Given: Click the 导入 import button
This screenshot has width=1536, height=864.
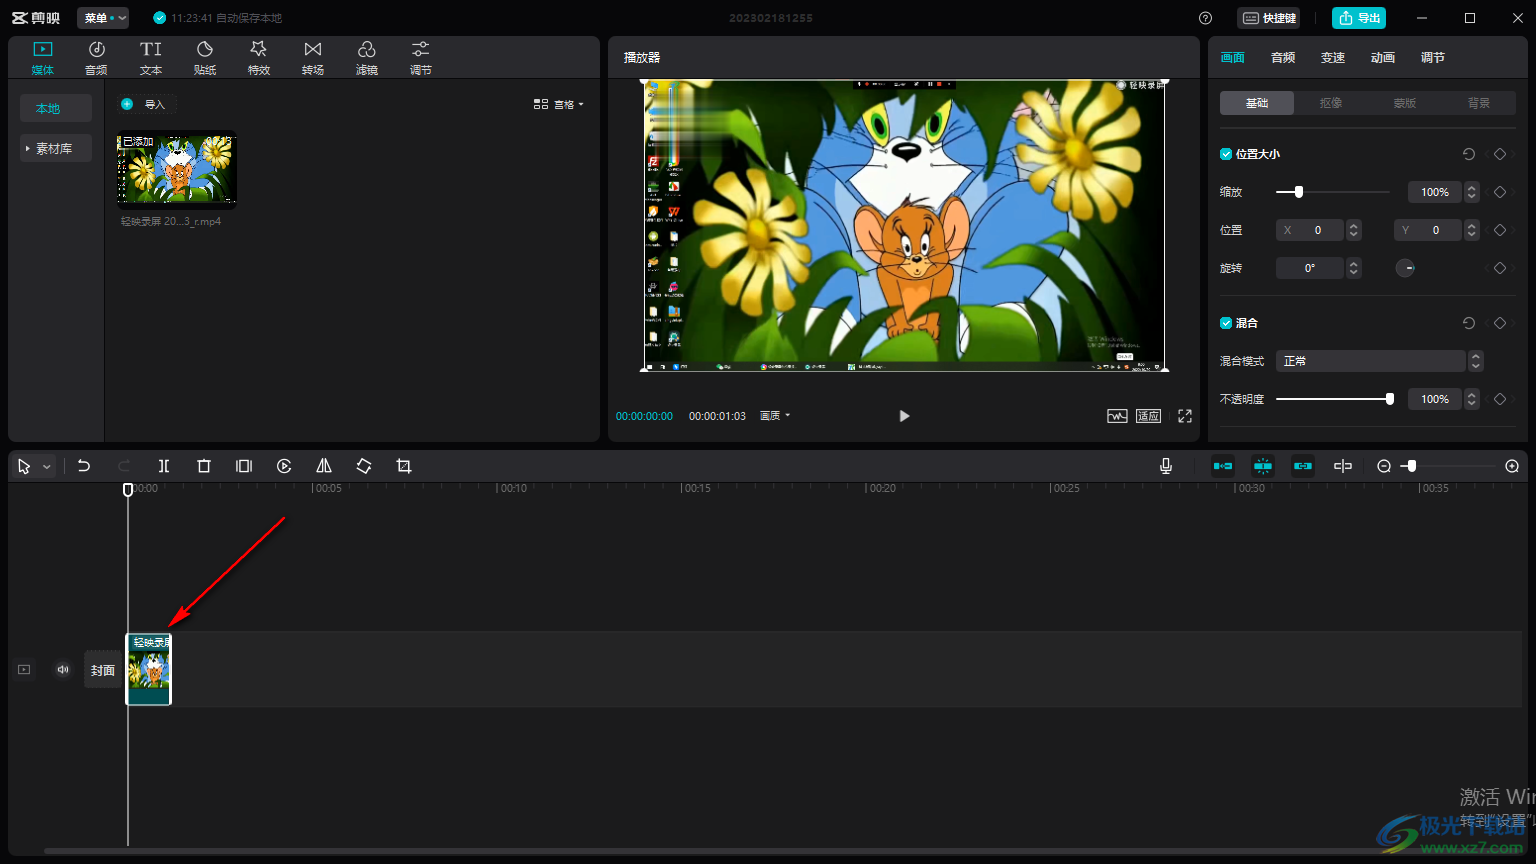Looking at the screenshot, I should click(147, 104).
